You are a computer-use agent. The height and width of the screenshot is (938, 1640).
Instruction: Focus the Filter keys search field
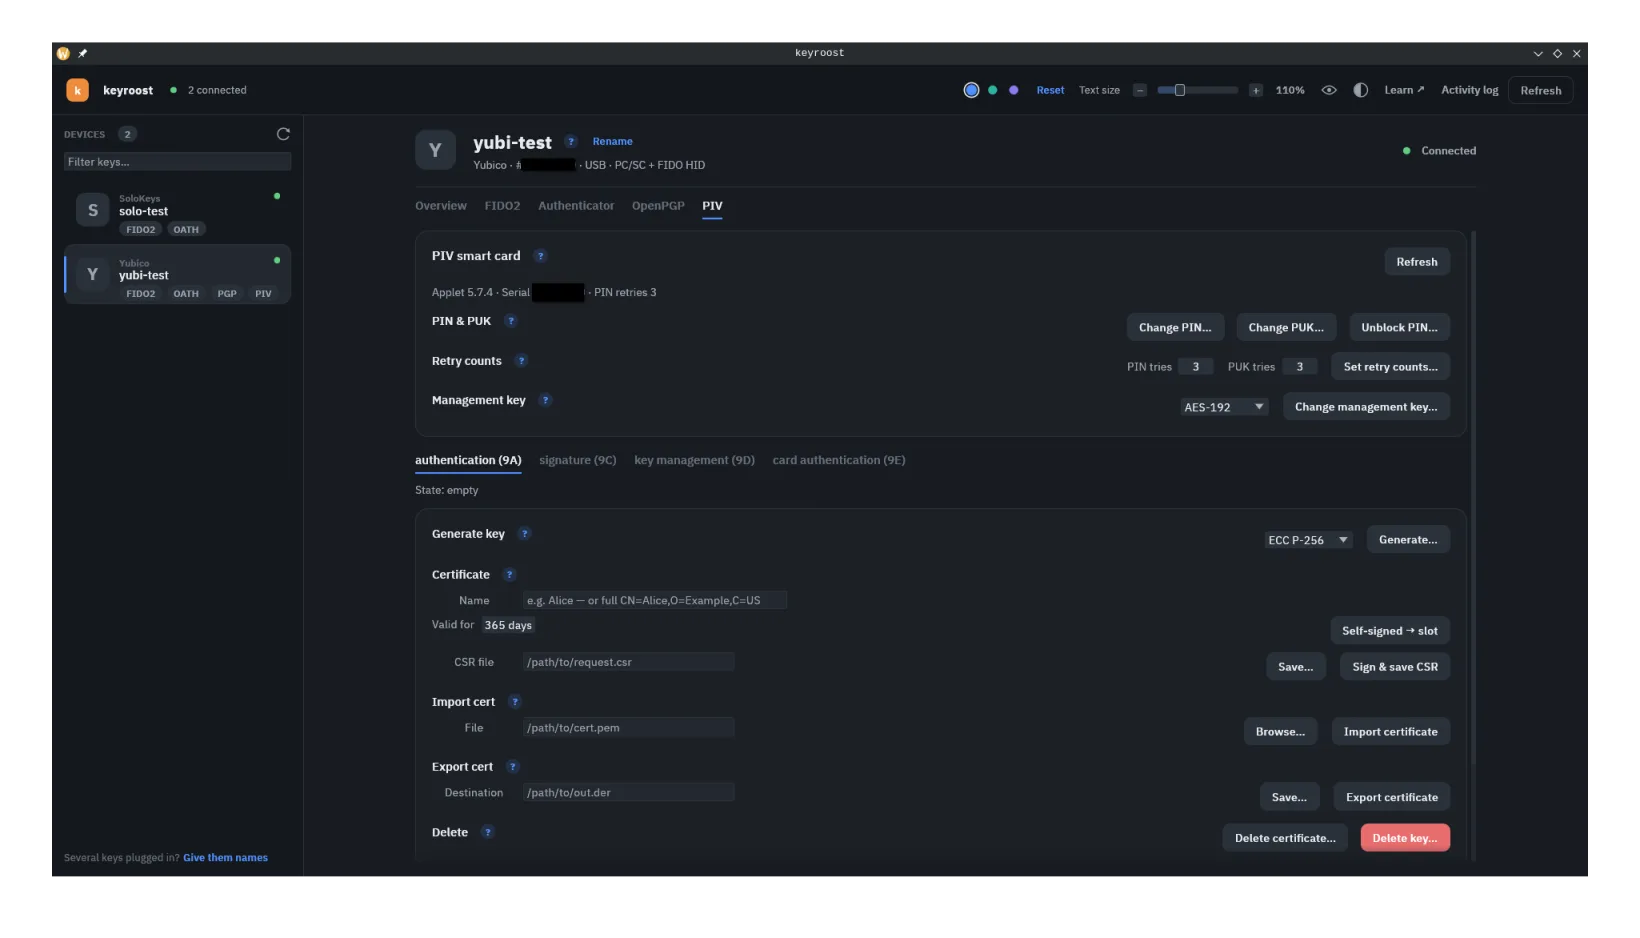click(x=177, y=162)
